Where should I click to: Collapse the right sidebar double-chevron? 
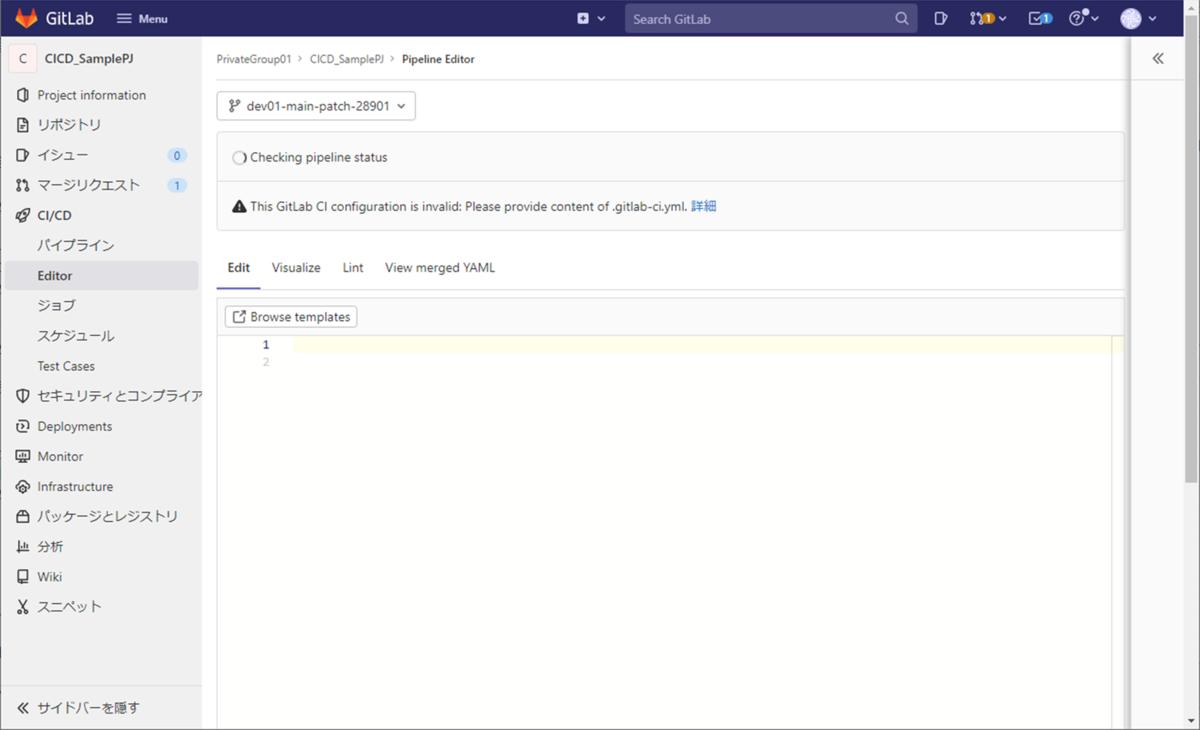coord(1158,59)
